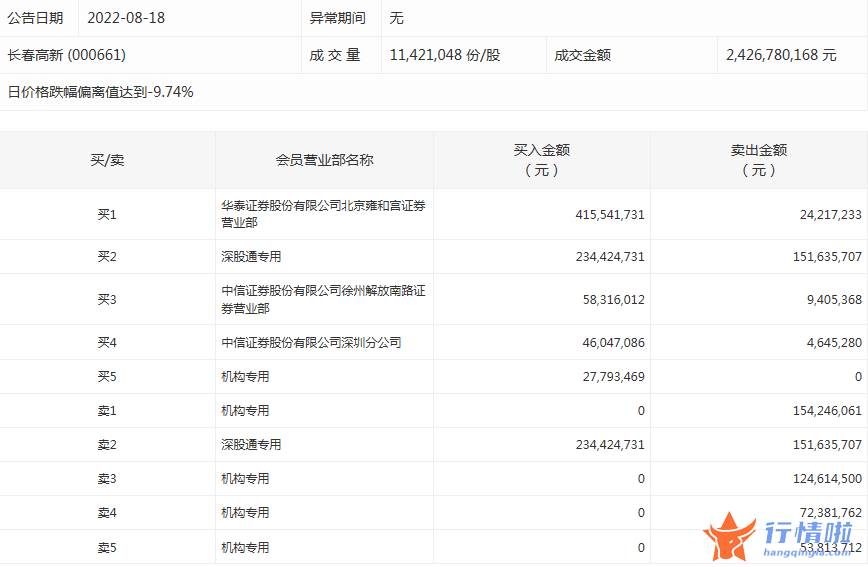Click sell amount 72,381,762

(x=830, y=513)
